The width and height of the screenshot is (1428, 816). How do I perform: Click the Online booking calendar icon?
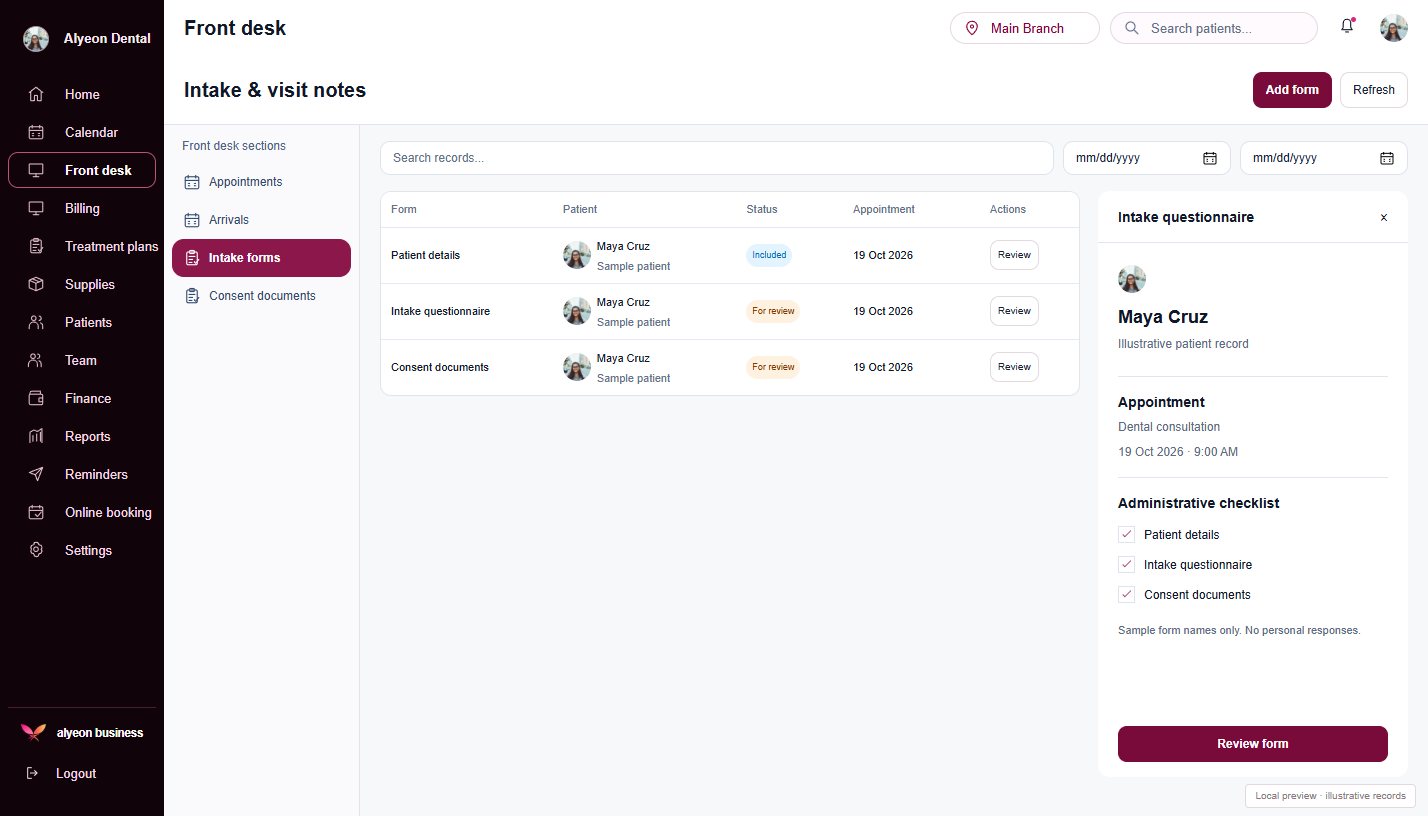[x=36, y=512]
